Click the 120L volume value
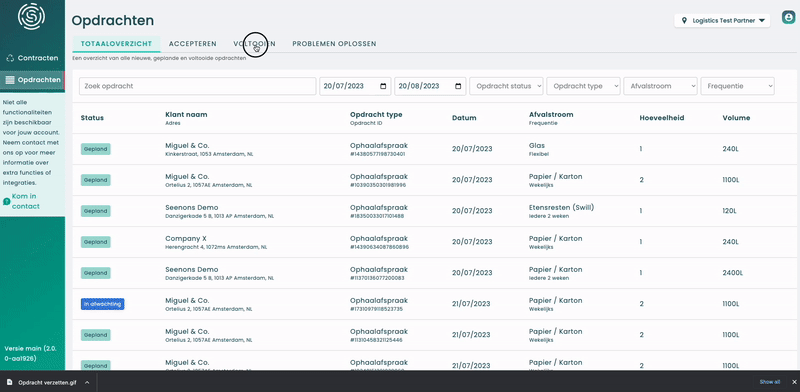Viewport: 800px width, 392px height. pyautogui.click(x=730, y=211)
